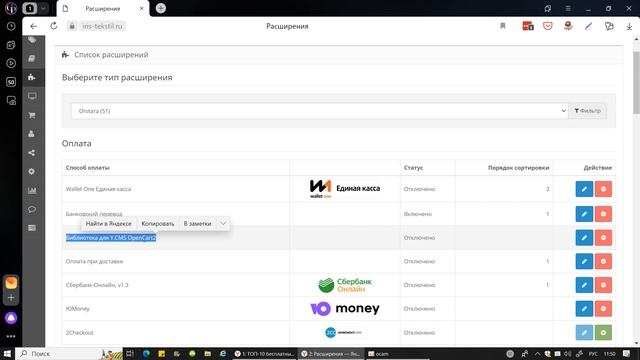Reload the page with refresh icon
Viewport: 640px width, 360px height.
[53, 26]
